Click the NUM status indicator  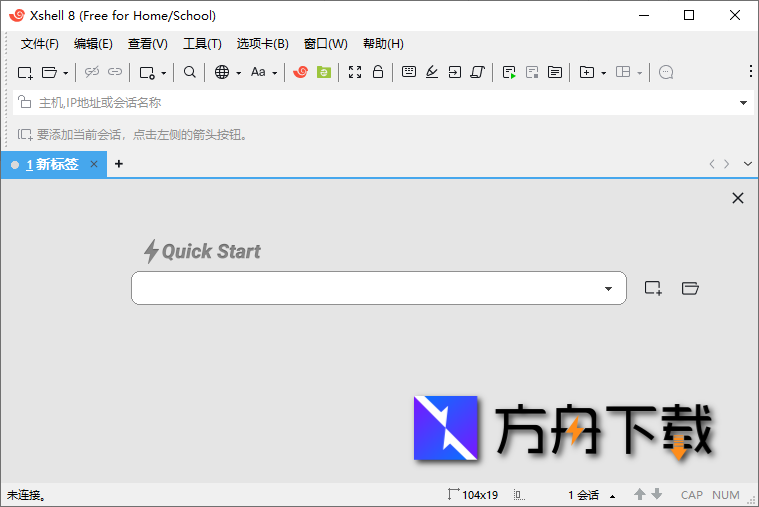[726, 495]
